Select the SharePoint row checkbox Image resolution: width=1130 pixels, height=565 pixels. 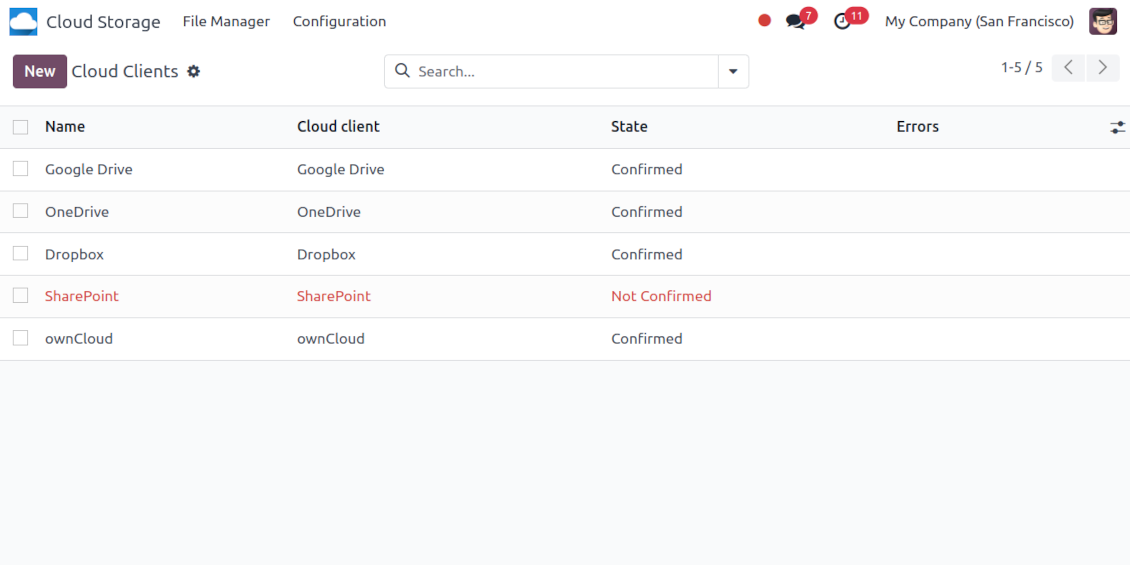click(x=21, y=295)
